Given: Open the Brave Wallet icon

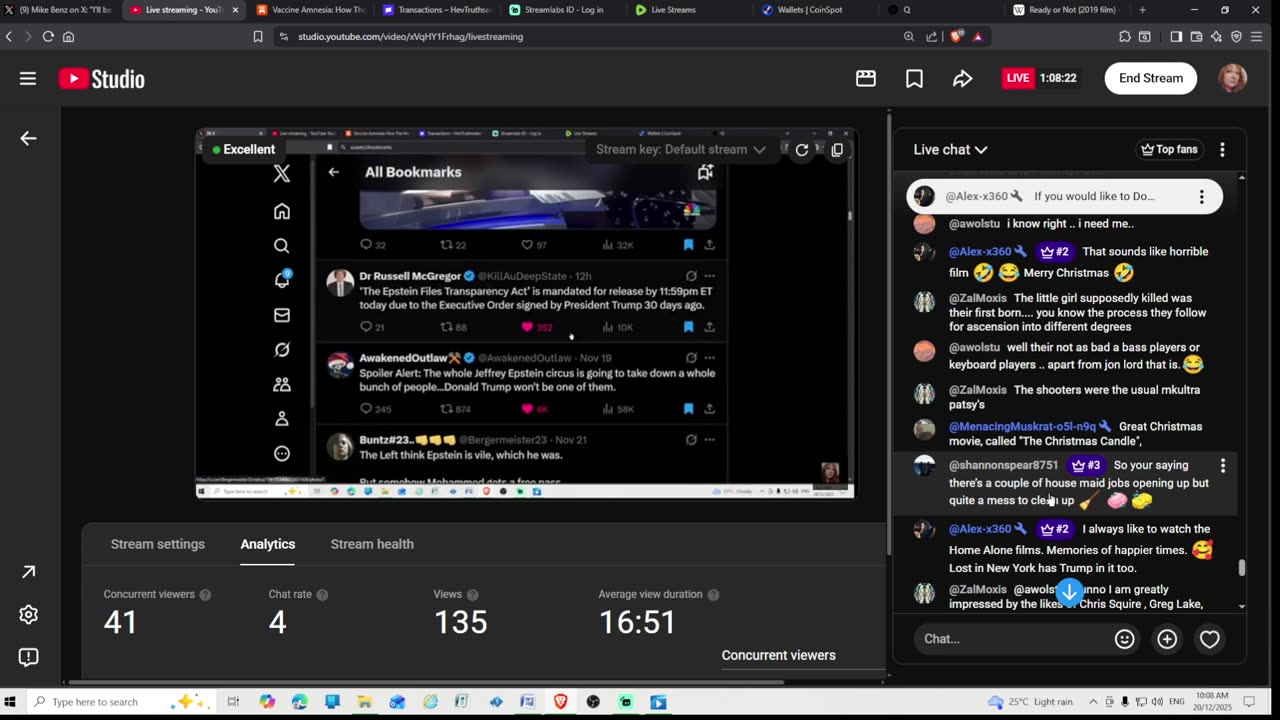Looking at the screenshot, I should 1196,36.
